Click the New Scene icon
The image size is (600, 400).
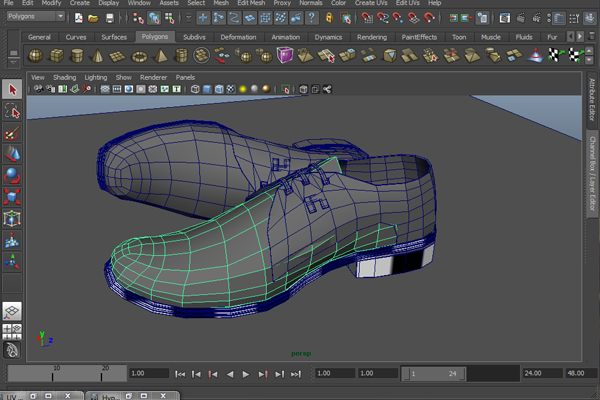pos(78,18)
